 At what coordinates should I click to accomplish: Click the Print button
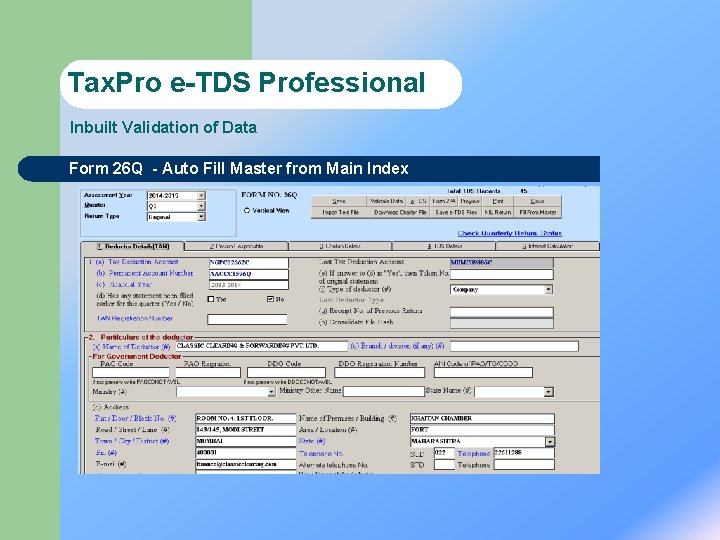[498, 201]
